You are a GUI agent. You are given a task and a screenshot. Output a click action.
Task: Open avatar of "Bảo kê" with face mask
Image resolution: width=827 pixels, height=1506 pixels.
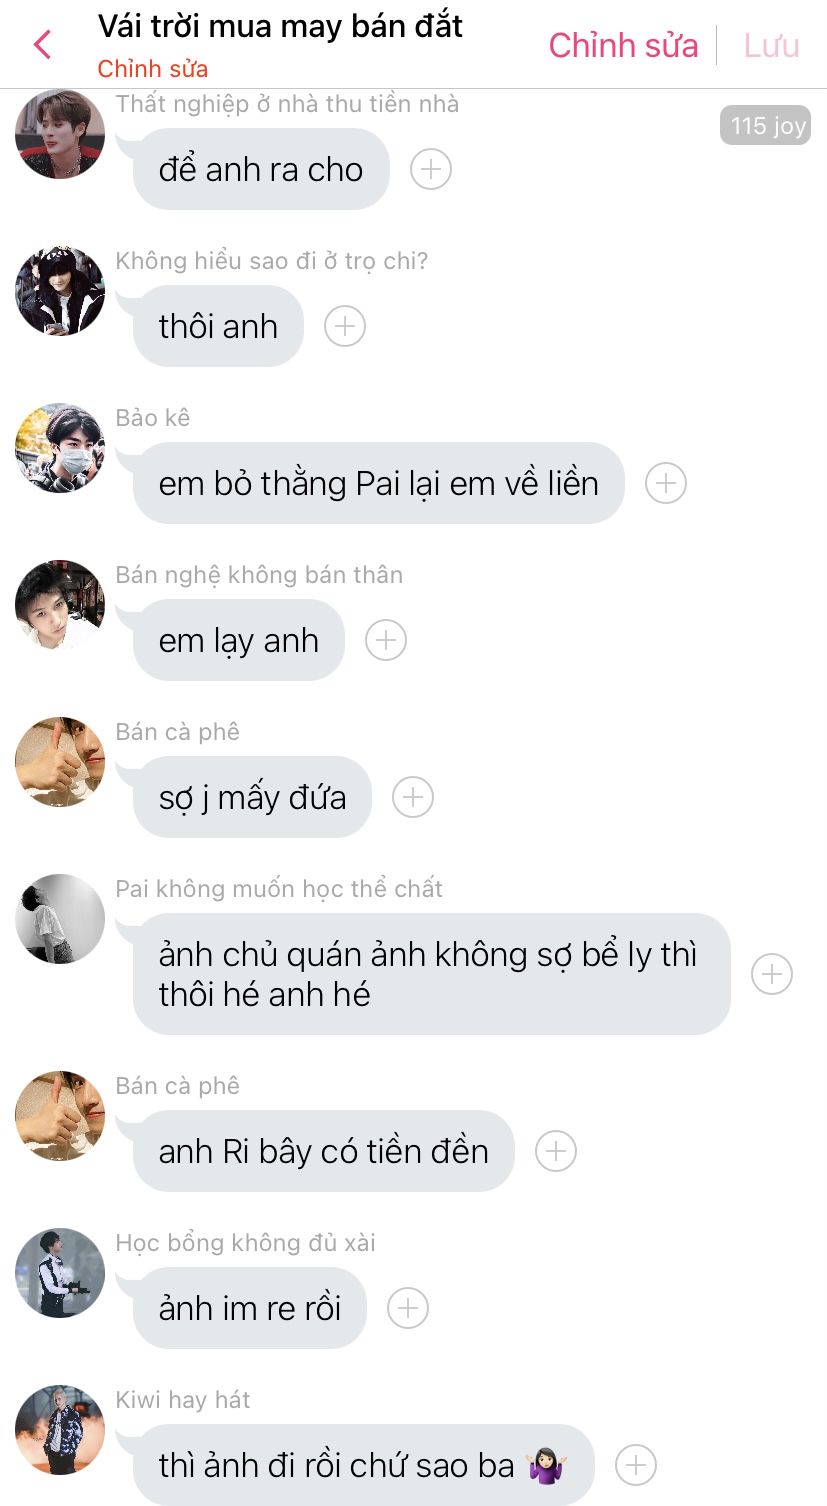tap(60, 448)
